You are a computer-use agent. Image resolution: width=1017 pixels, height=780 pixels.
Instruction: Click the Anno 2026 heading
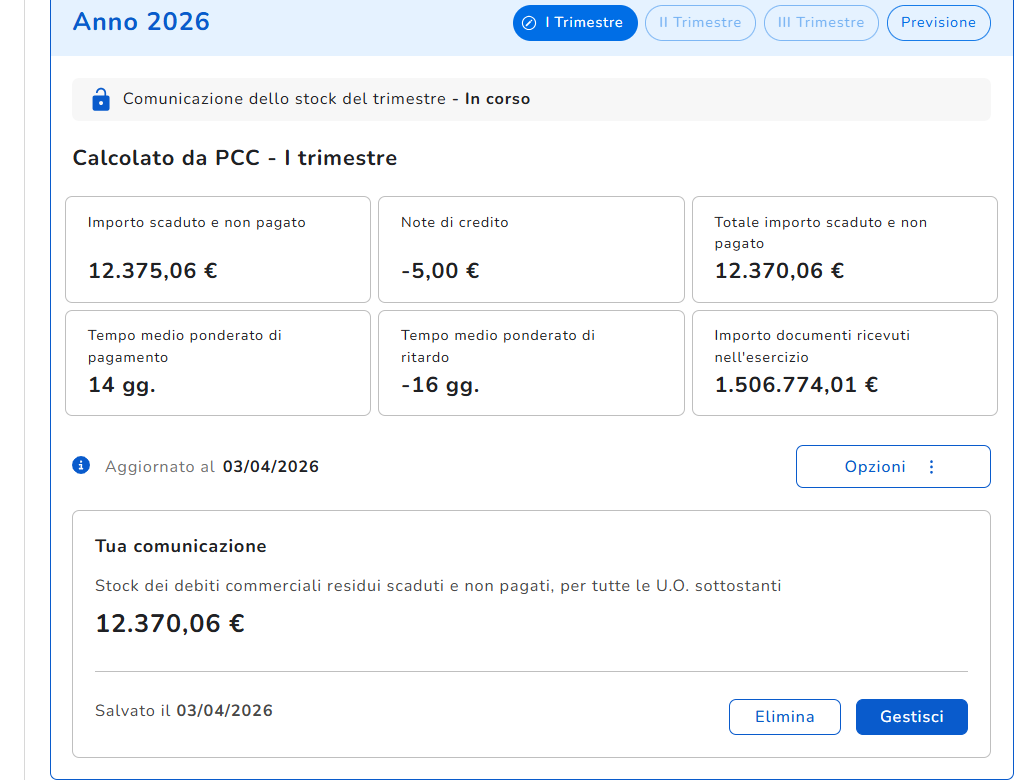[x=141, y=22]
